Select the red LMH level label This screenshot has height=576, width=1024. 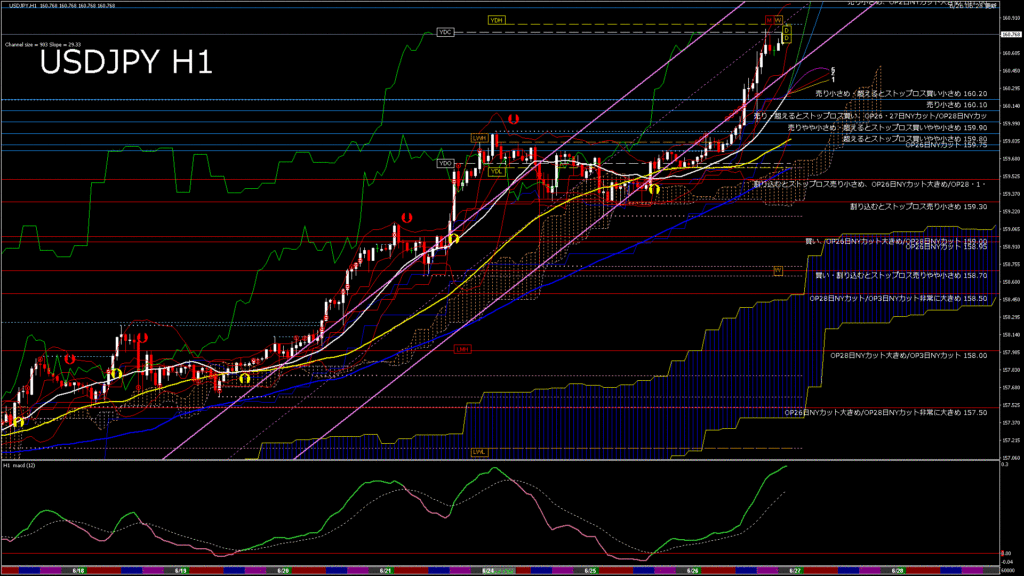coord(462,350)
